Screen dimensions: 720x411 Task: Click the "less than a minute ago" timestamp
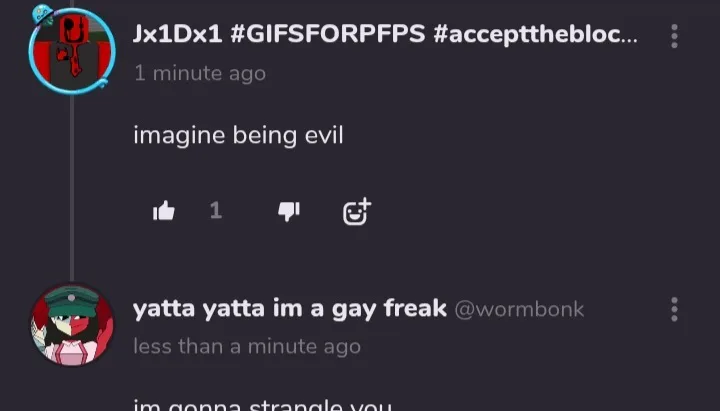pyautogui.click(x=247, y=346)
